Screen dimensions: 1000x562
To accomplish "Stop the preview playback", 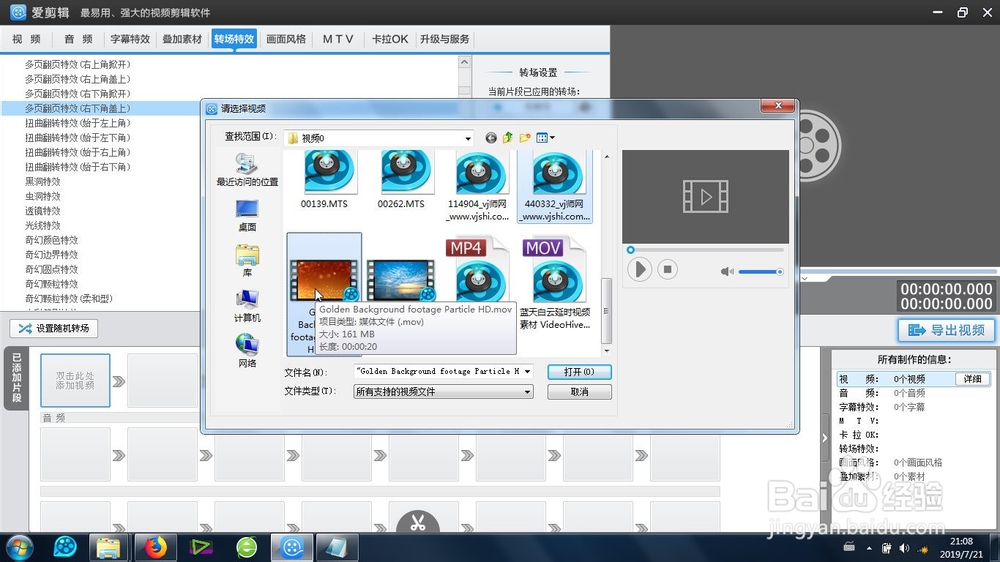I will (667, 270).
